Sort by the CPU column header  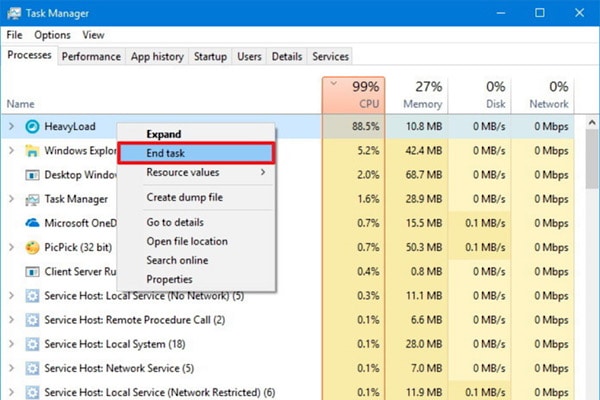pos(354,95)
